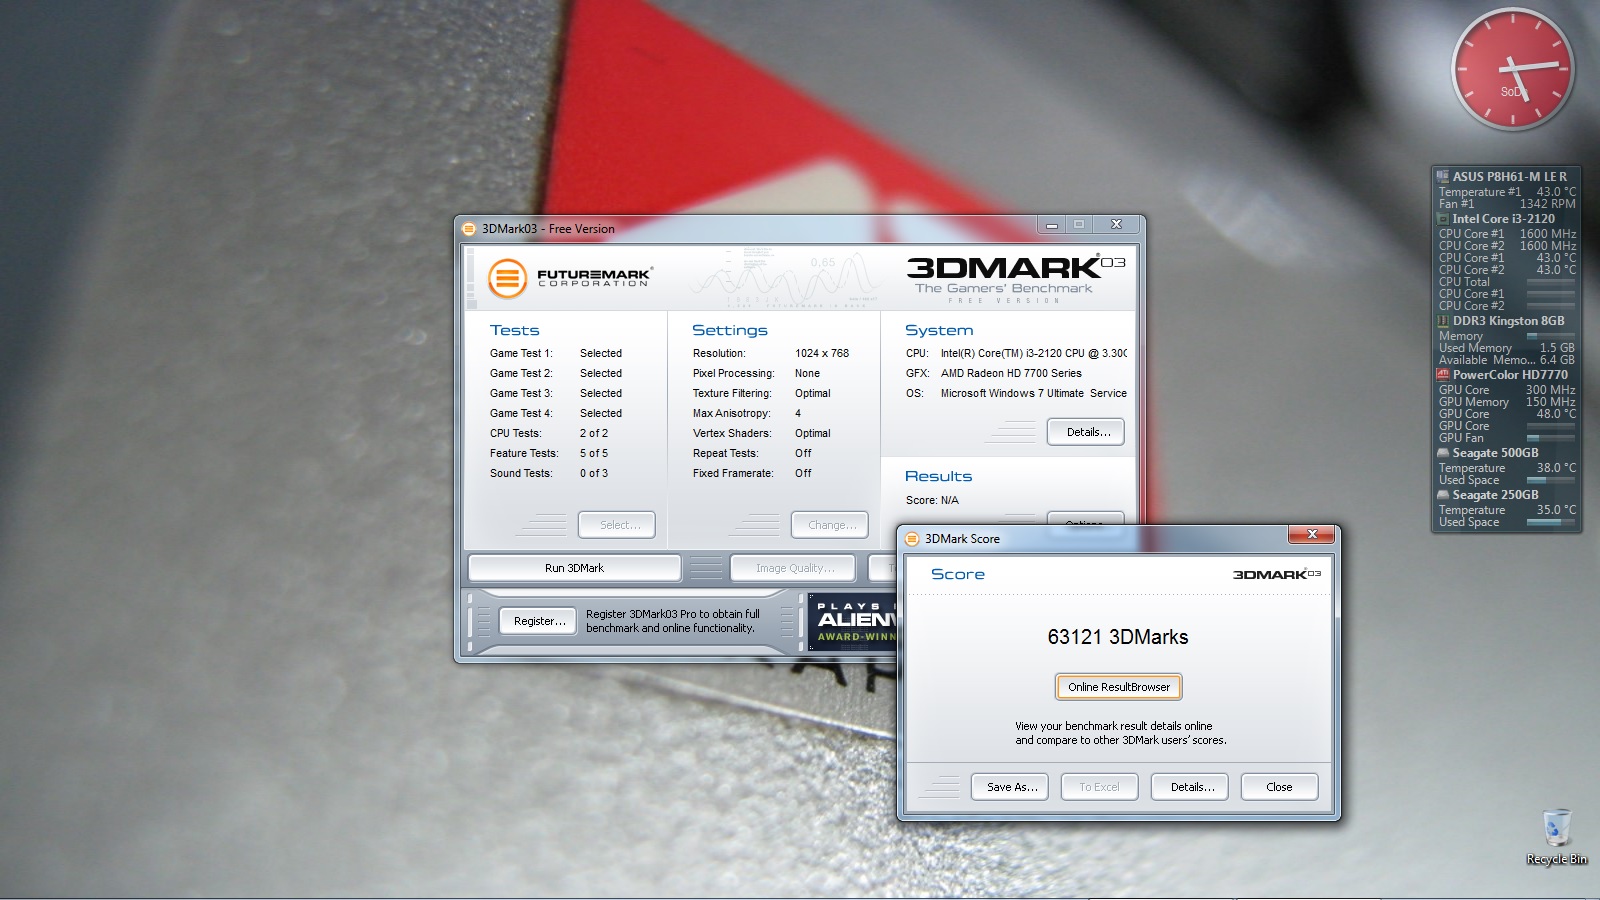Click the Select... button under Tests

point(616,525)
